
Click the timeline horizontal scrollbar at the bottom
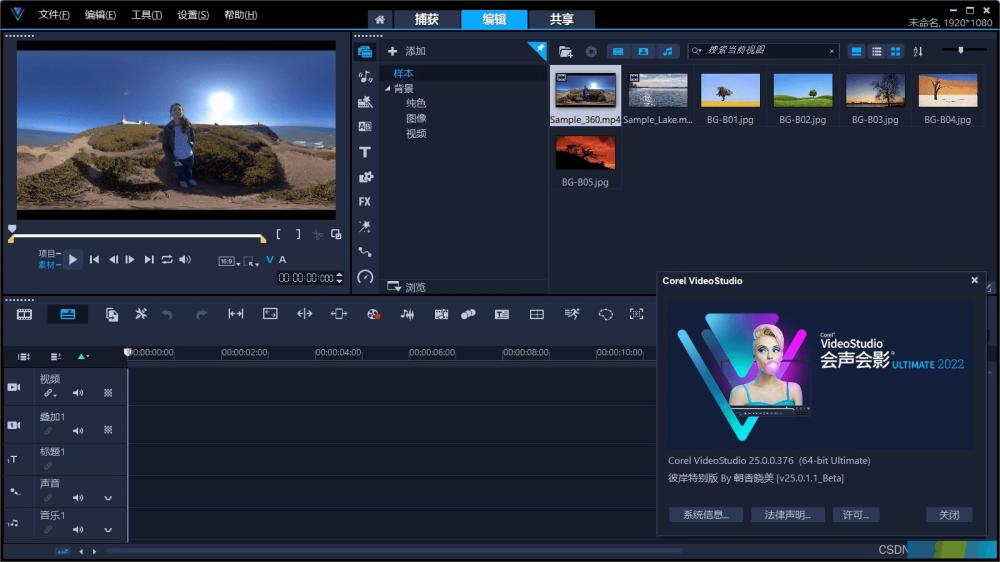coord(394,550)
